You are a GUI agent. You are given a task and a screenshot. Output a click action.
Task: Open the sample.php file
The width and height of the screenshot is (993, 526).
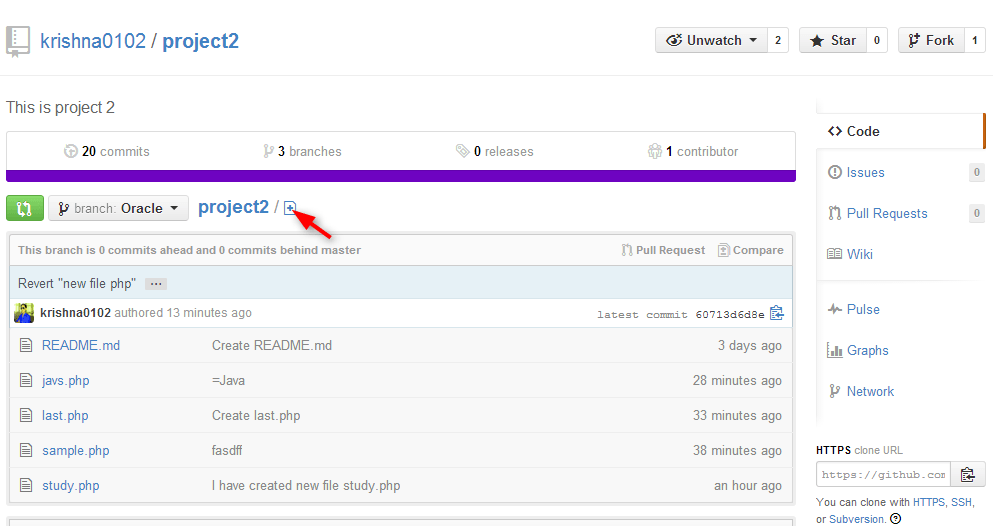(75, 451)
